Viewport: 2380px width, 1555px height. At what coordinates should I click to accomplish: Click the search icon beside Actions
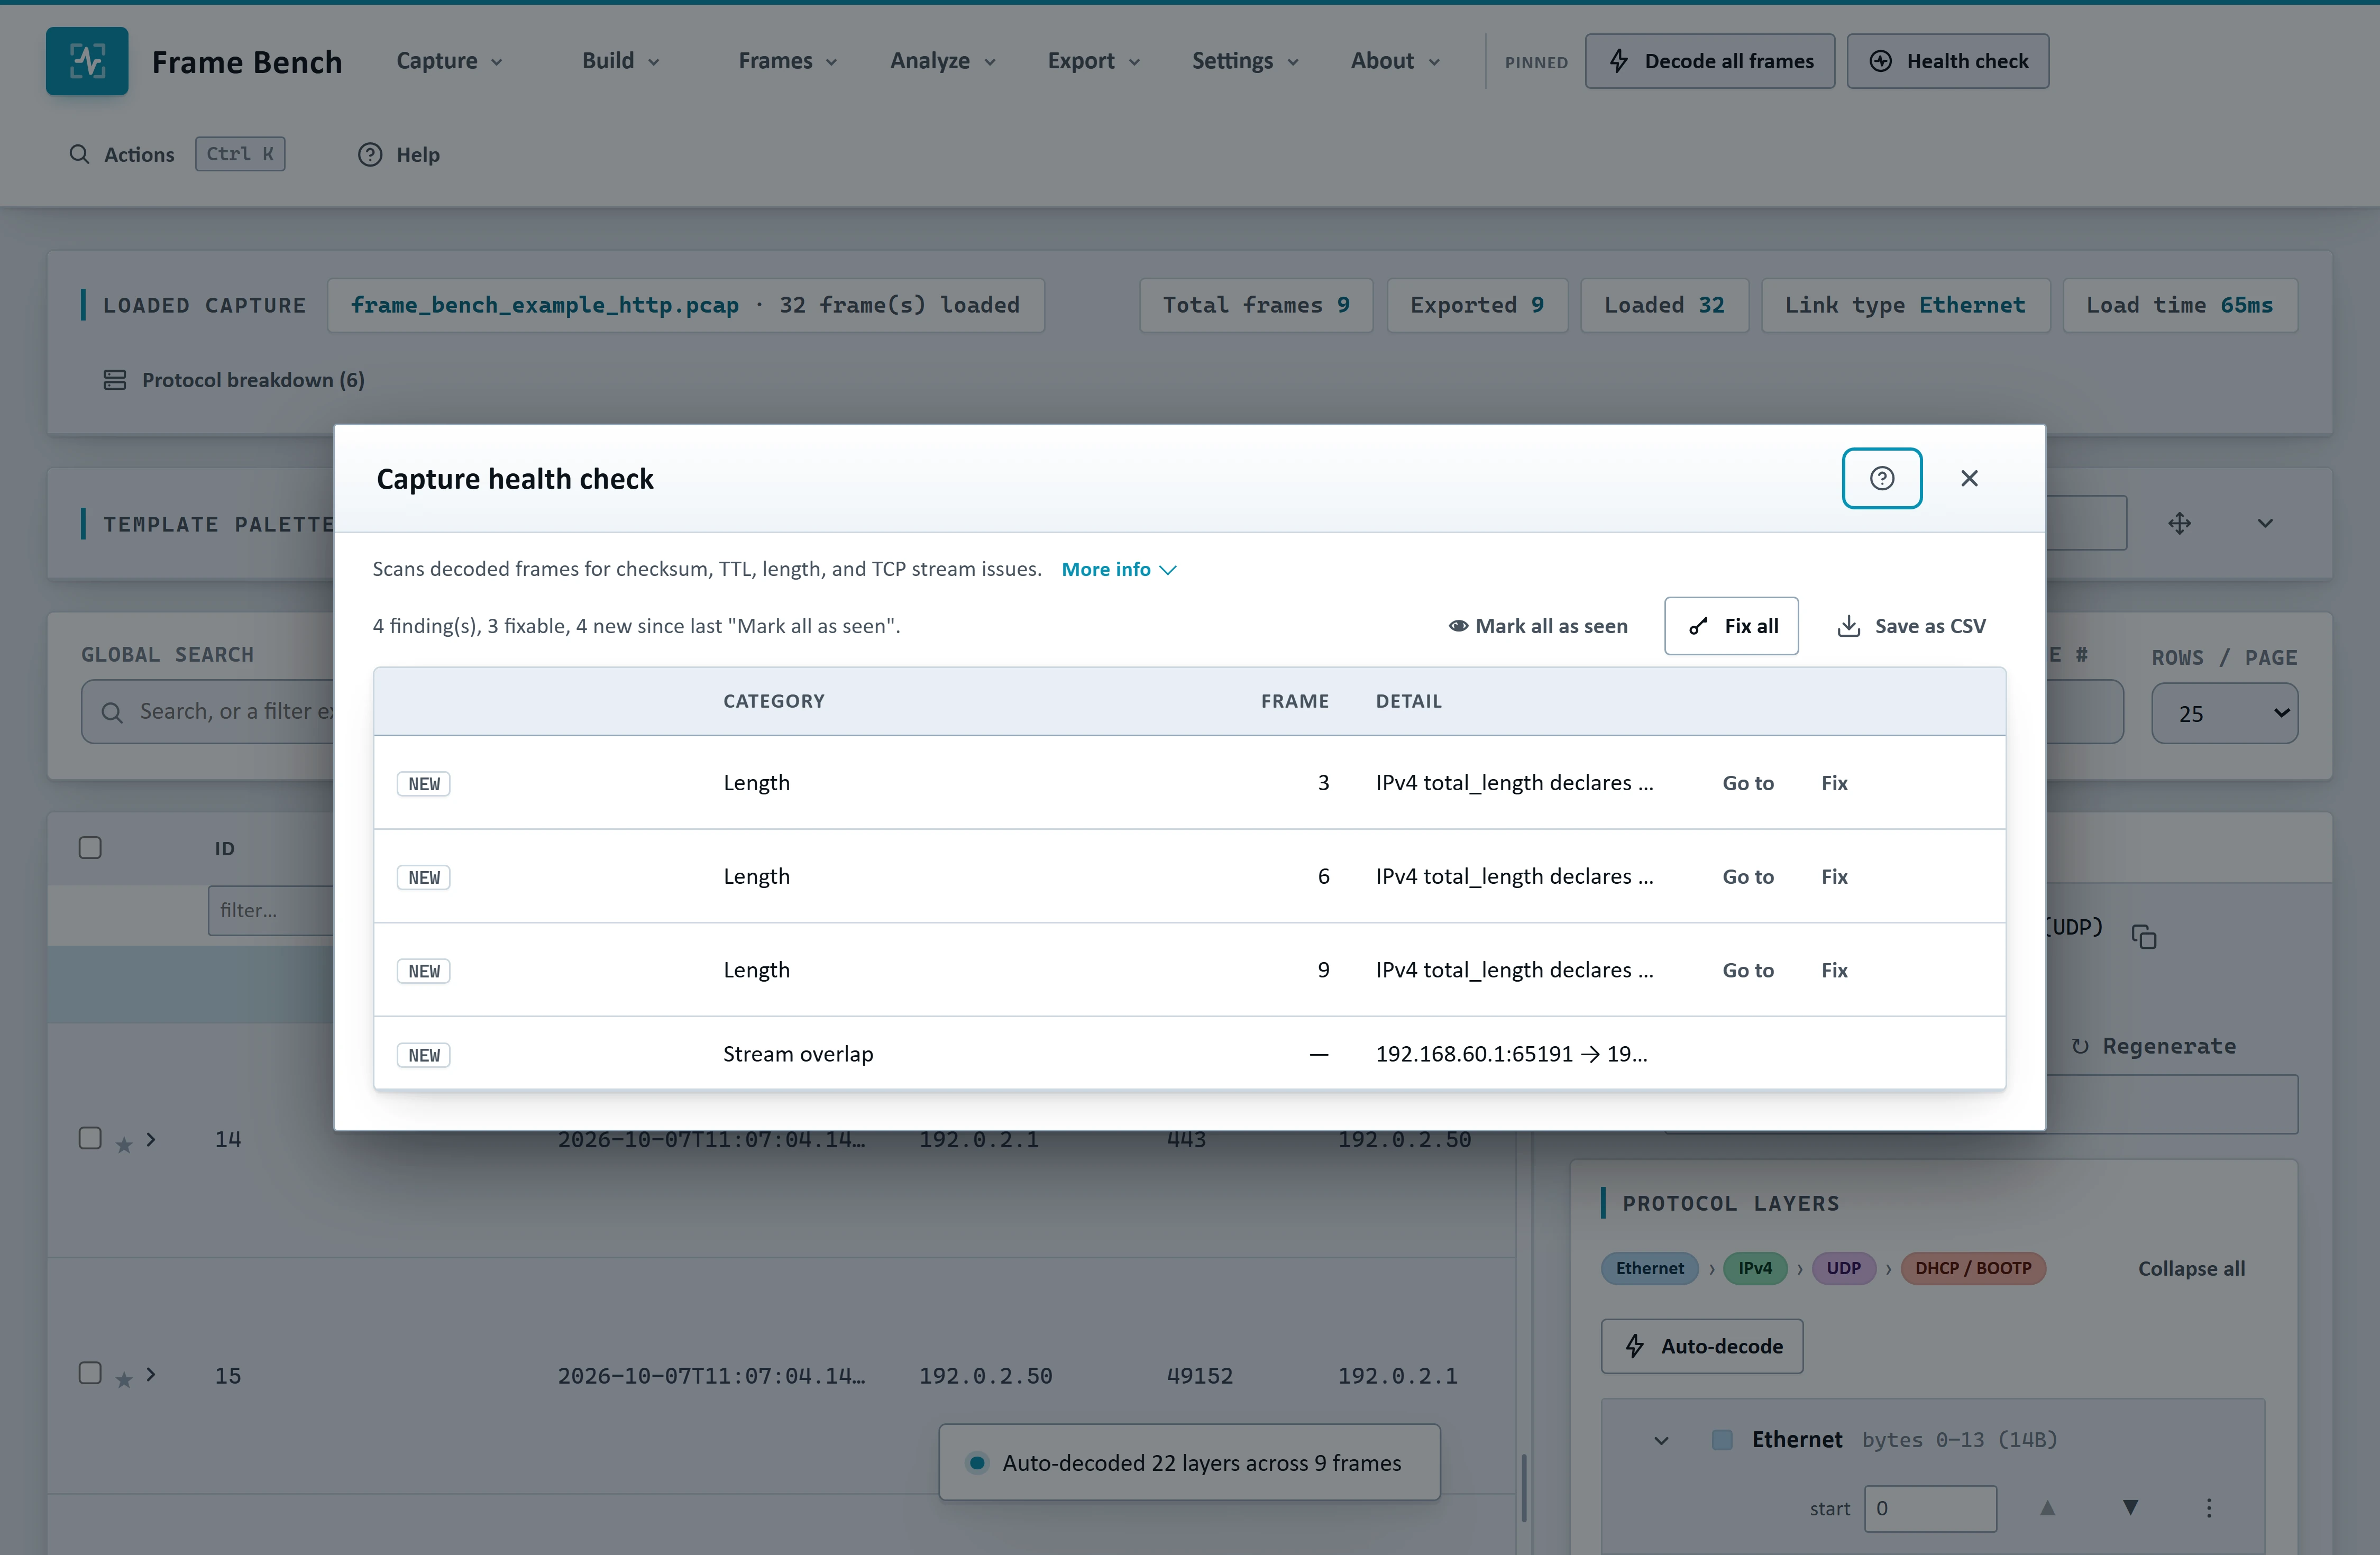(x=79, y=154)
